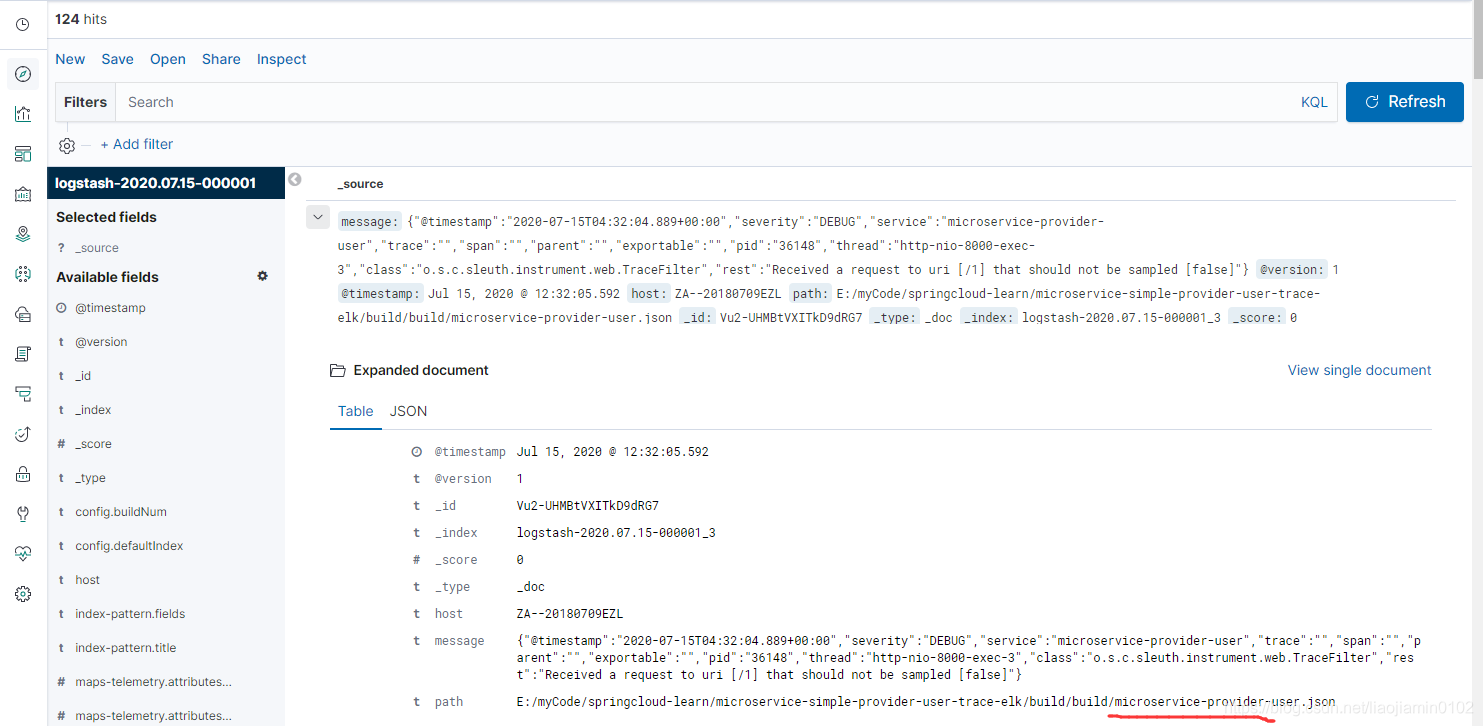Open View single document link

(x=1359, y=370)
